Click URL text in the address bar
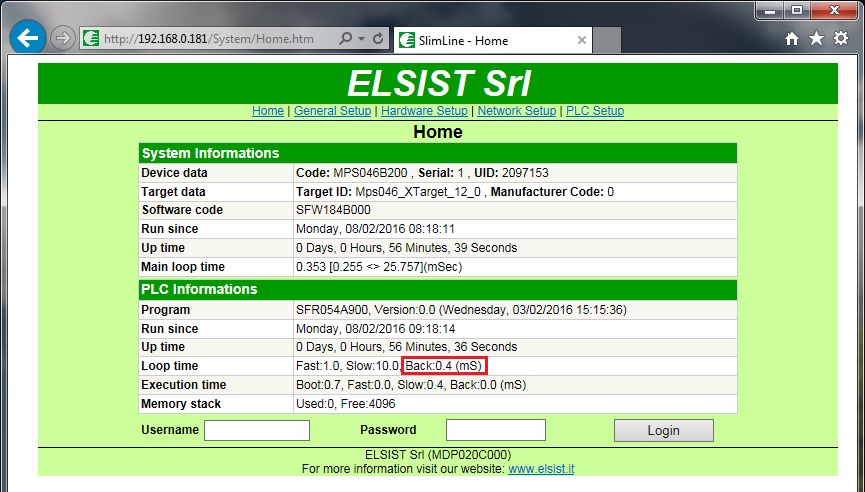This screenshot has width=865, height=492. click(209, 39)
